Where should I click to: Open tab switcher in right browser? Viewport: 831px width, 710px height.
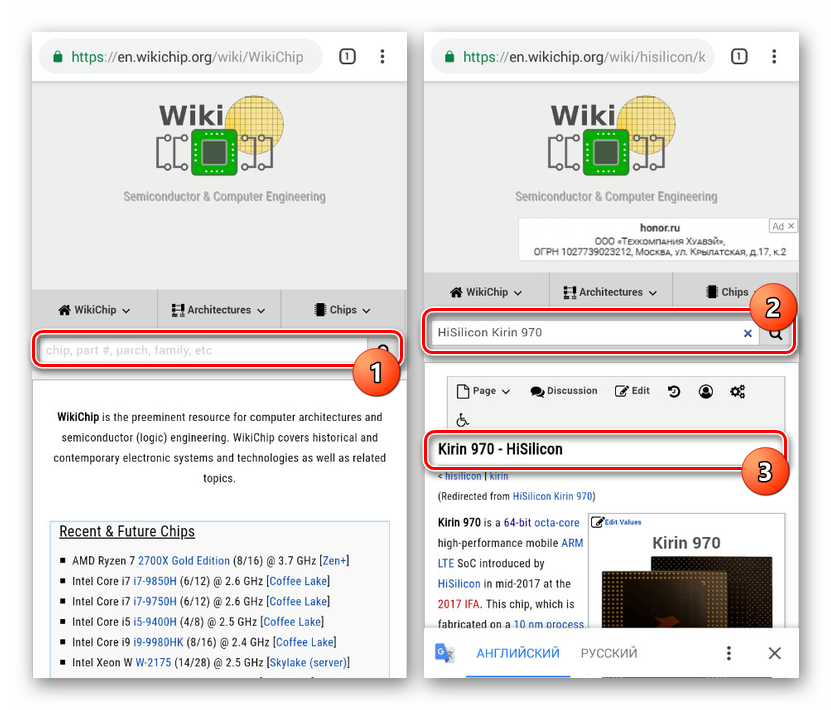coord(739,56)
